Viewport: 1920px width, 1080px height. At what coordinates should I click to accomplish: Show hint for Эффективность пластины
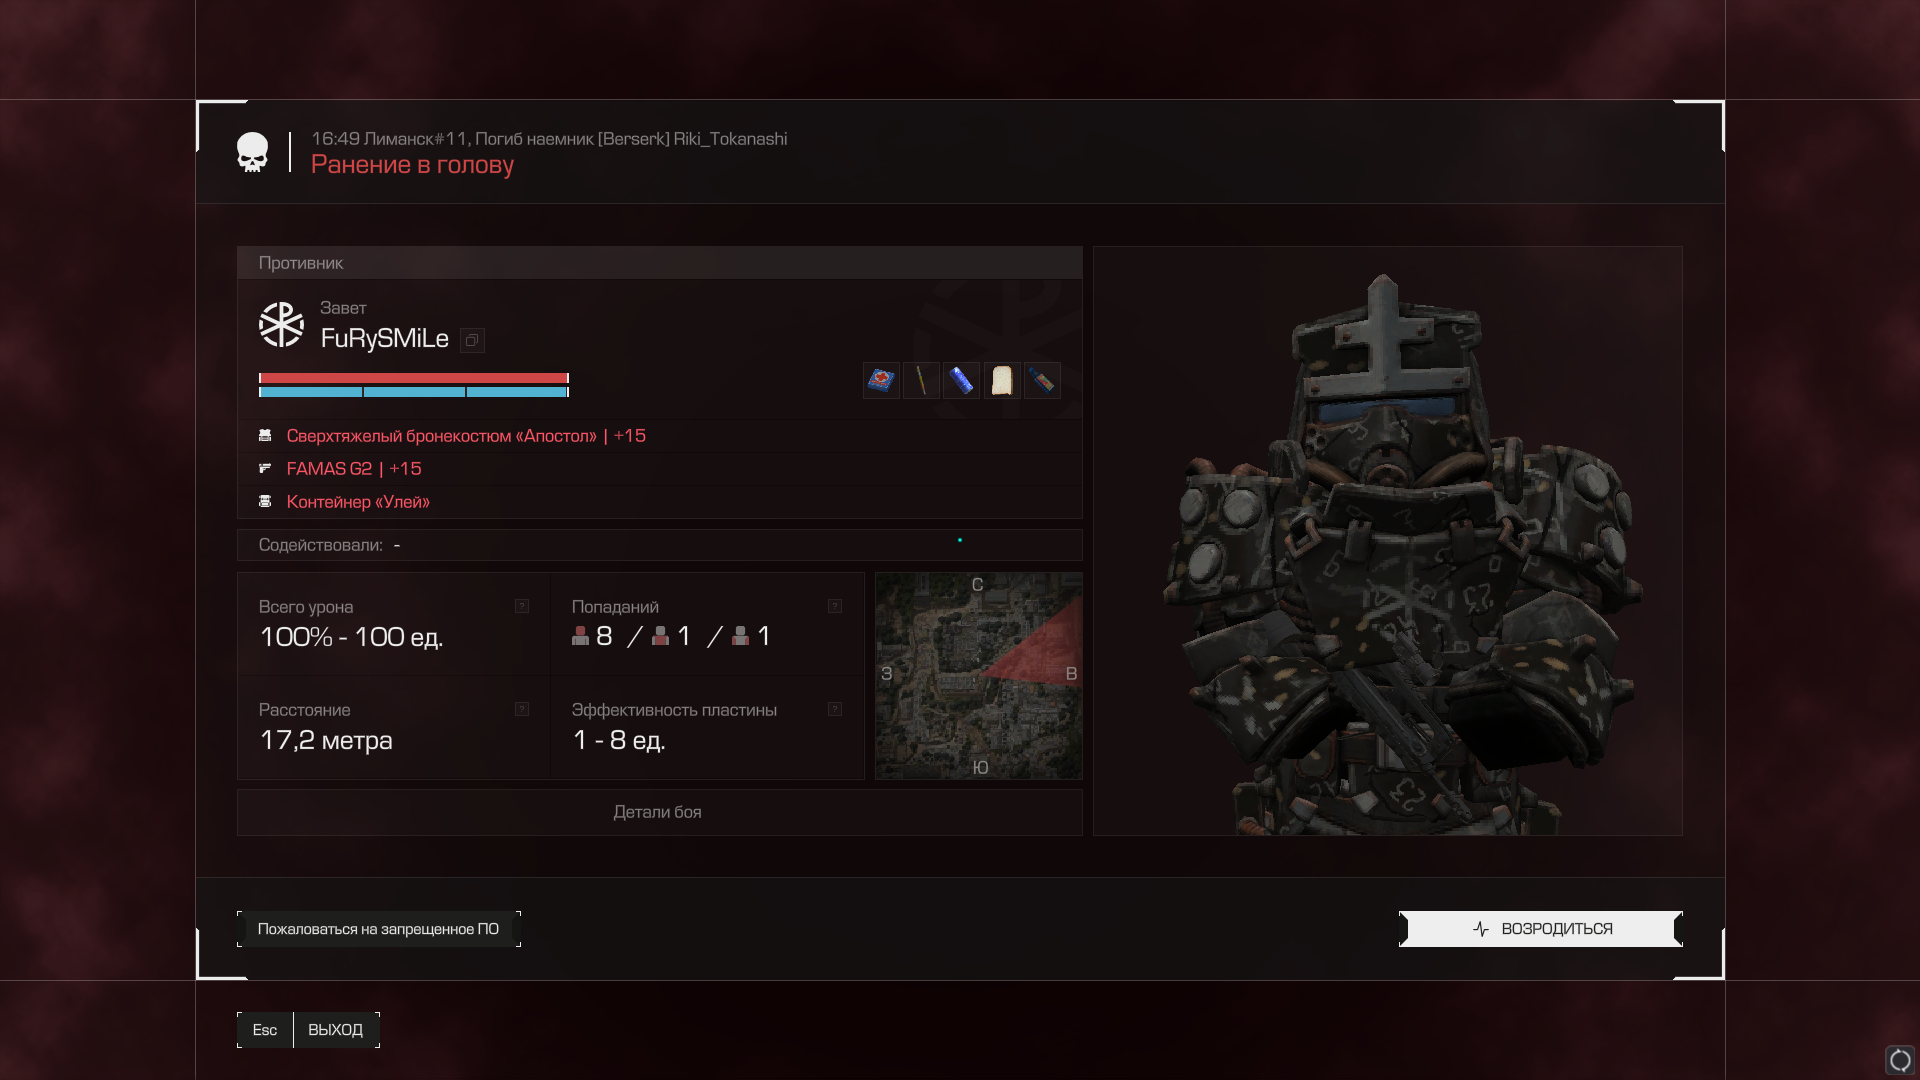pyautogui.click(x=835, y=709)
